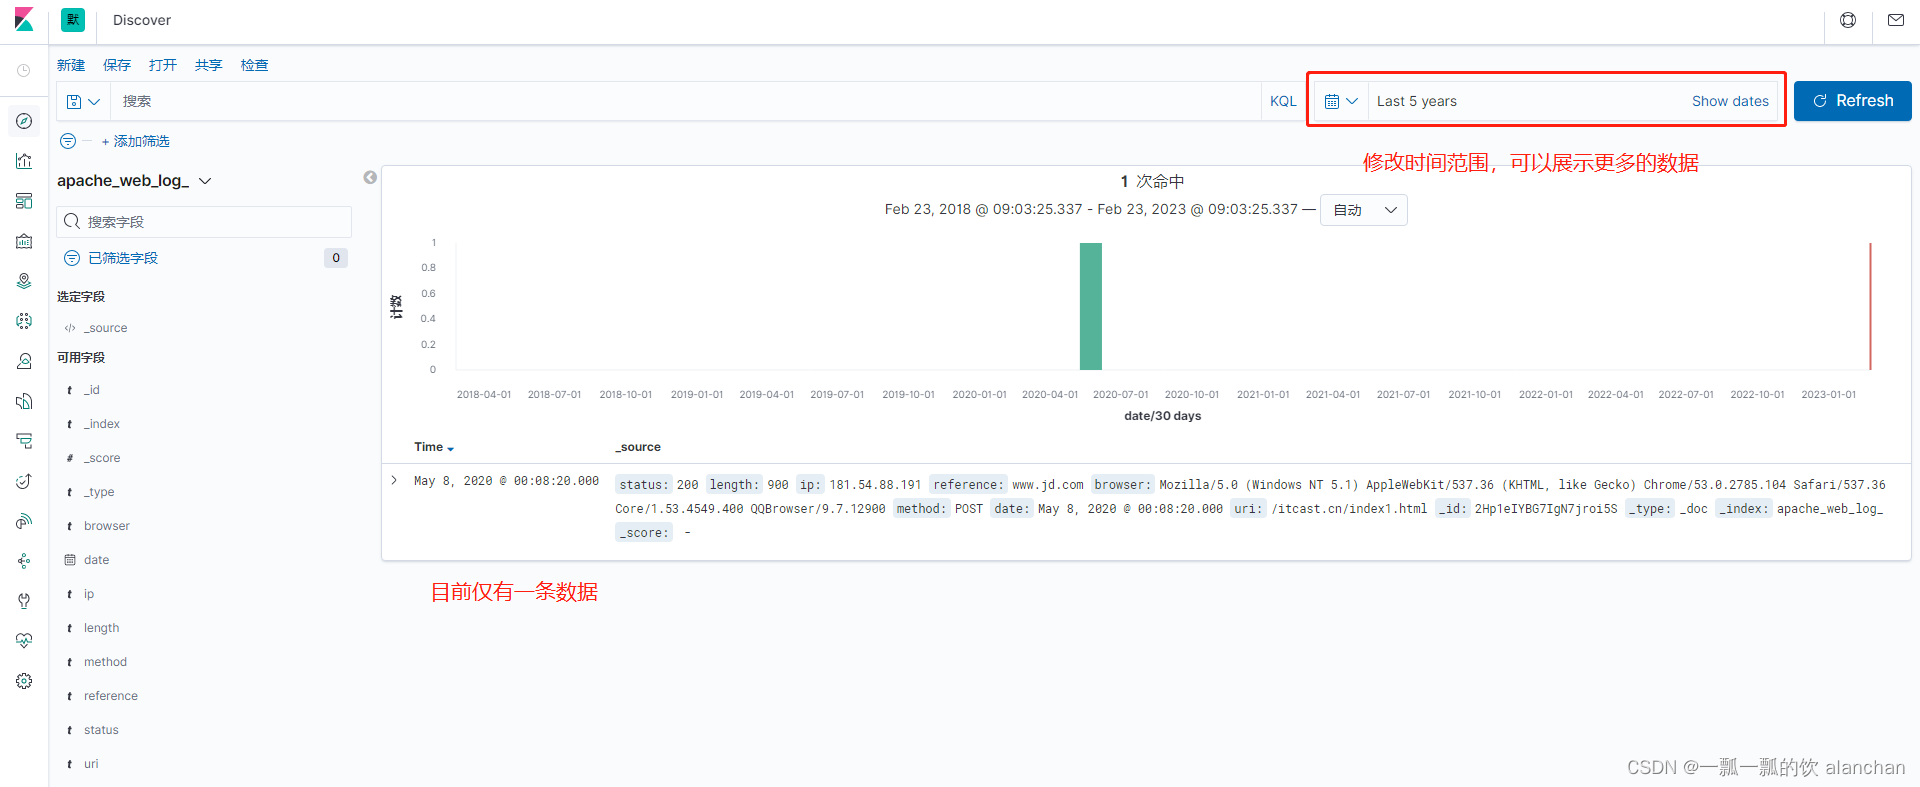Screen dimensions: 1920x787
Task: Open Management gear icon in sidebar
Action: (24, 681)
